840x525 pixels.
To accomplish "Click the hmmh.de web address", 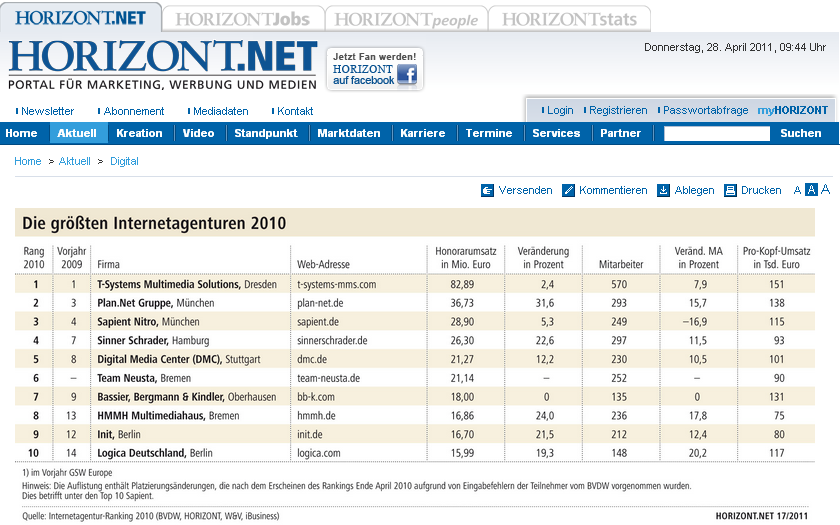I will coord(316,416).
